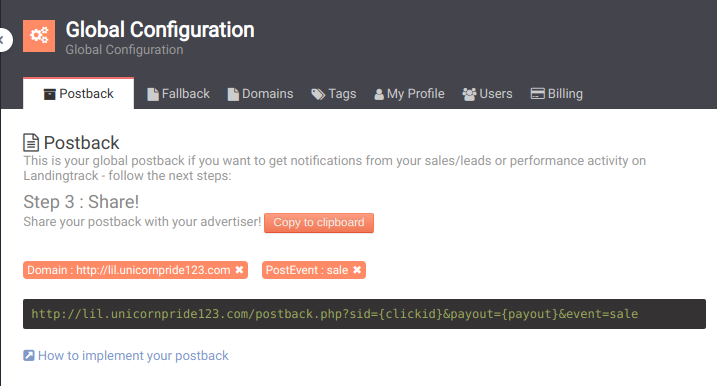This screenshot has width=717, height=386.
Task: Open the My Profile tab
Action: tap(409, 94)
